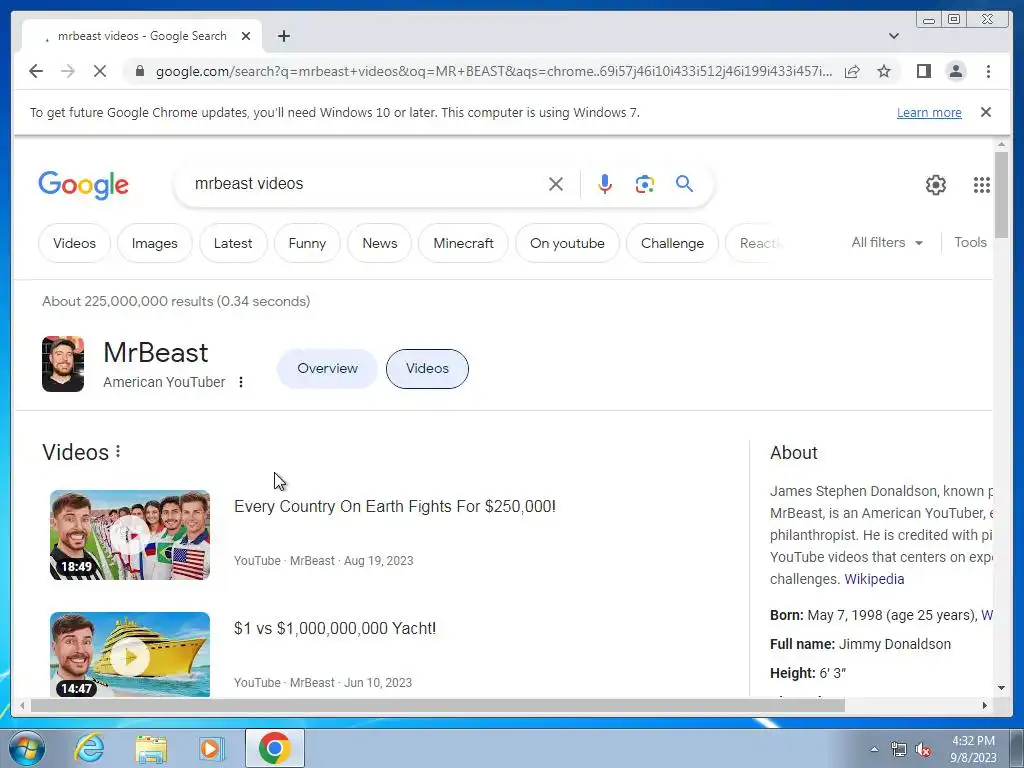
Task: Play the Every Country On Earth thumbnail
Action: tap(130, 535)
